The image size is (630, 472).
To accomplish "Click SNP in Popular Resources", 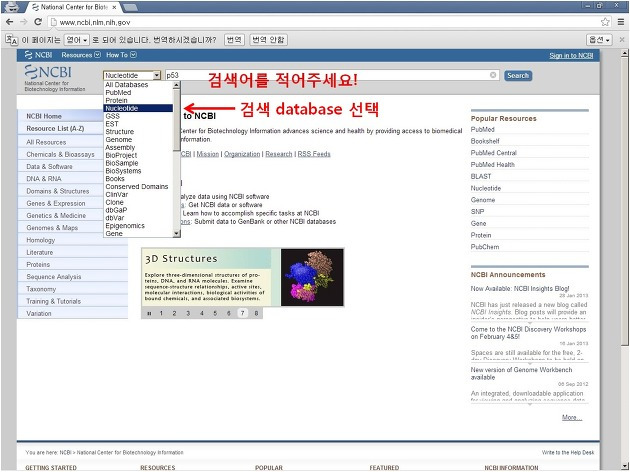I will click(477, 212).
